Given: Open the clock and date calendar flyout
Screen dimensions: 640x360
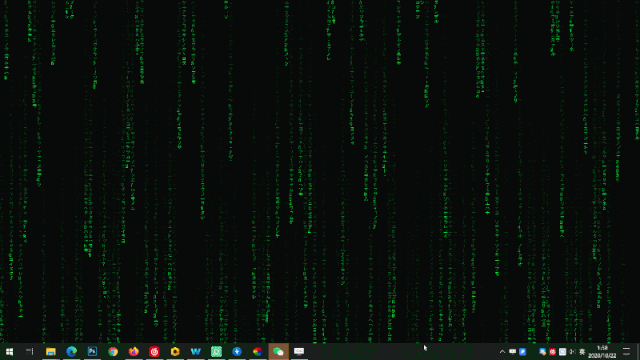Looking at the screenshot, I should coord(602,352).
